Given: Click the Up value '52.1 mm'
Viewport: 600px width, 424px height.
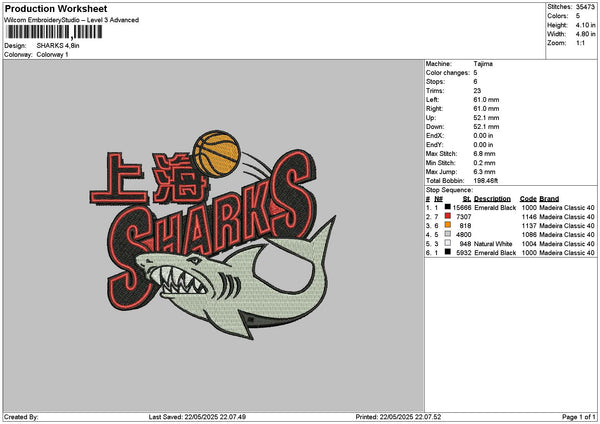Looking at the screenshot, I should tap(486, 118).
